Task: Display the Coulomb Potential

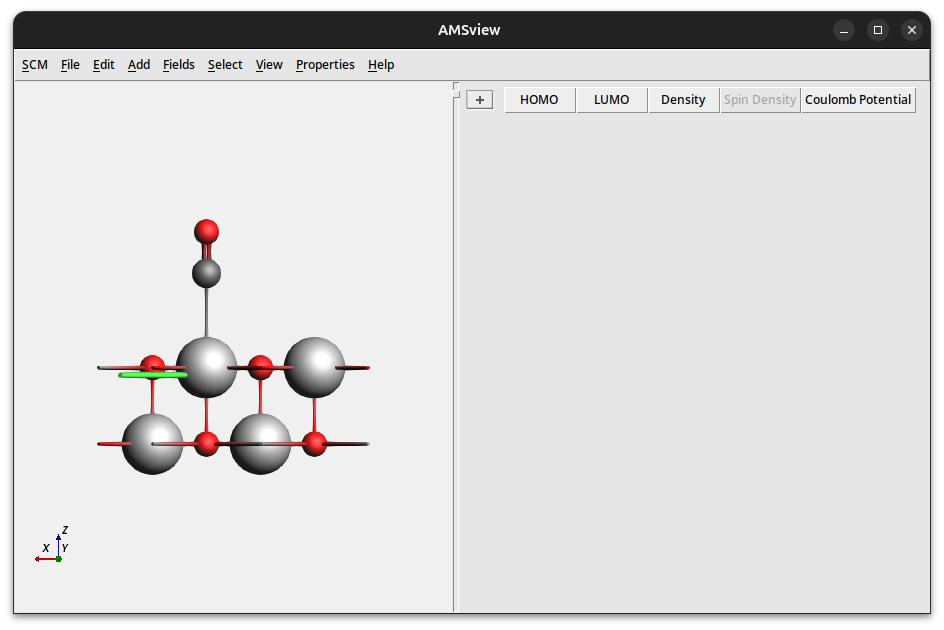Action: click(x=858, y=100)
